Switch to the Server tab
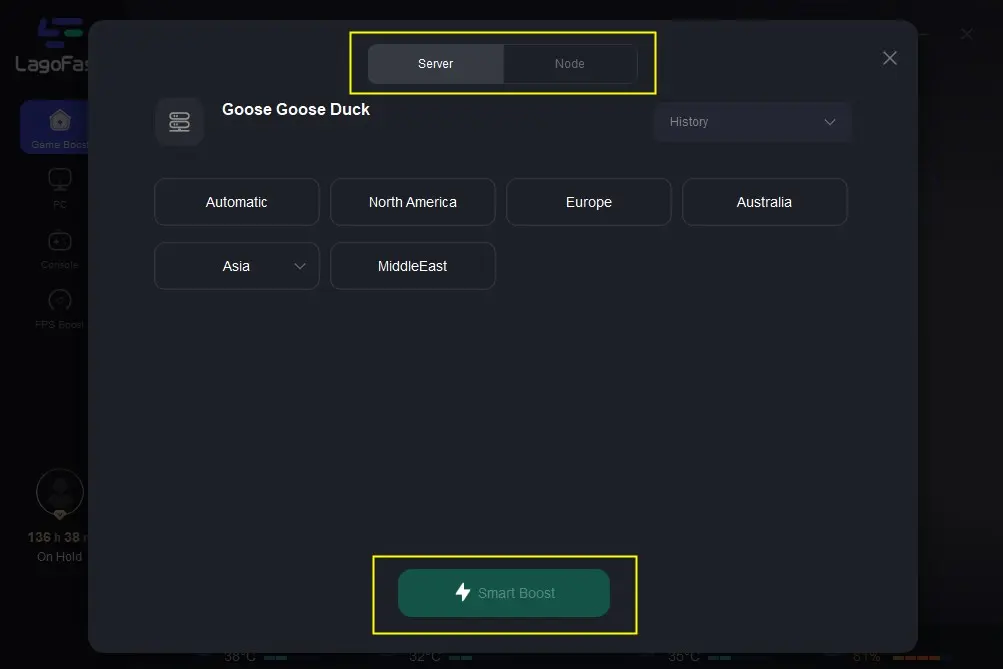1003x669 pixels. pos(436,64)
